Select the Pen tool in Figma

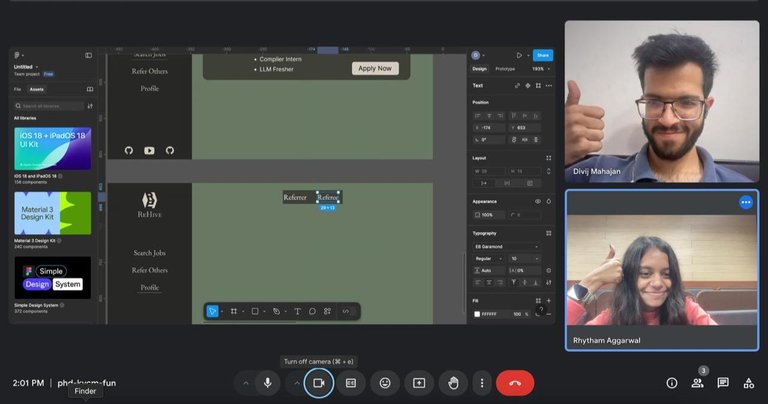click(x=276, y=311)
